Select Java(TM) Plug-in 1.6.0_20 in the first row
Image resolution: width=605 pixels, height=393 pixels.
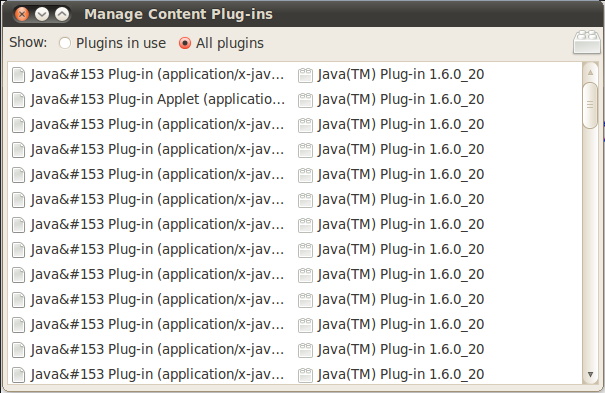401,74
